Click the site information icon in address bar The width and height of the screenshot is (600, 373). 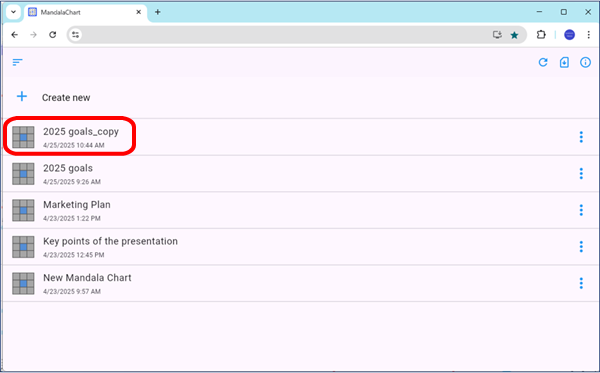(x=75, y=35)
